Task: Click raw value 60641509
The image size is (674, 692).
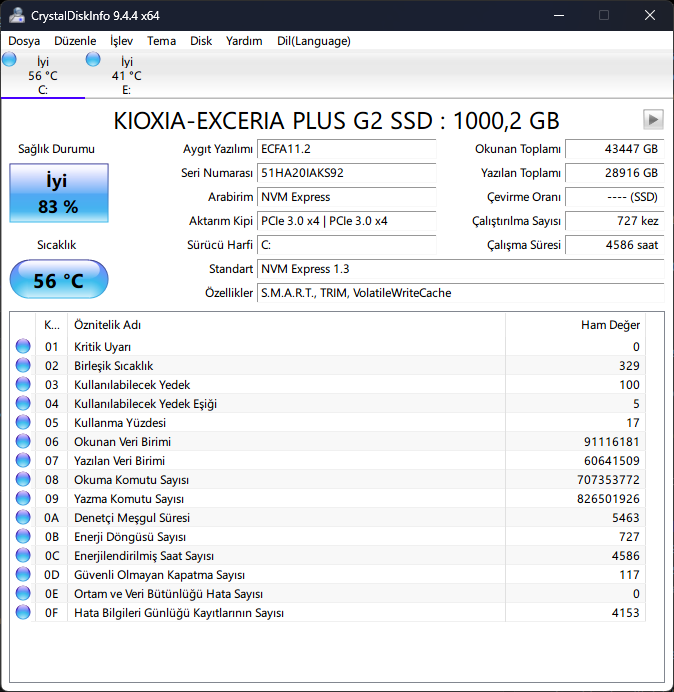Action: coord(611,461)
